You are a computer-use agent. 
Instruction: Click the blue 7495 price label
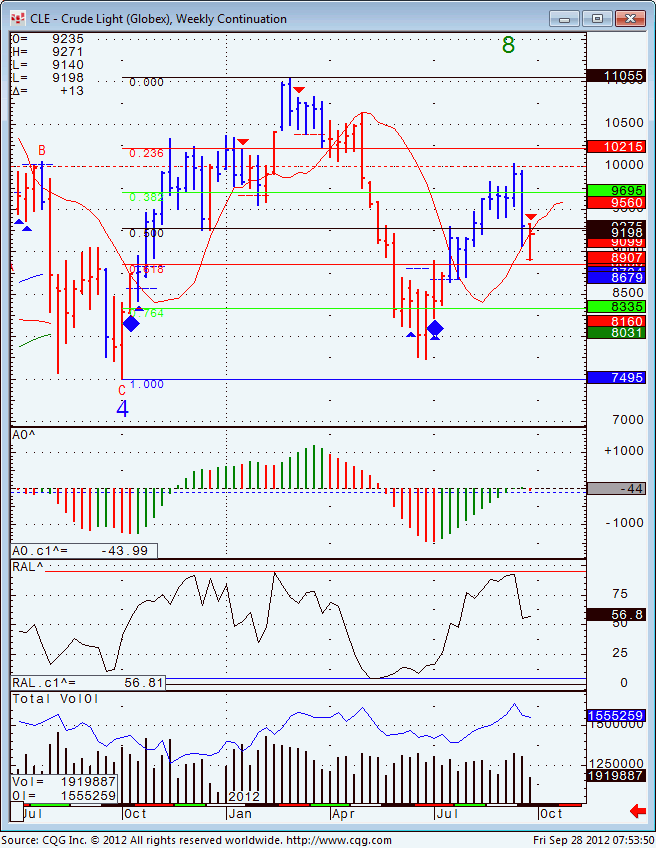[615, 378]
